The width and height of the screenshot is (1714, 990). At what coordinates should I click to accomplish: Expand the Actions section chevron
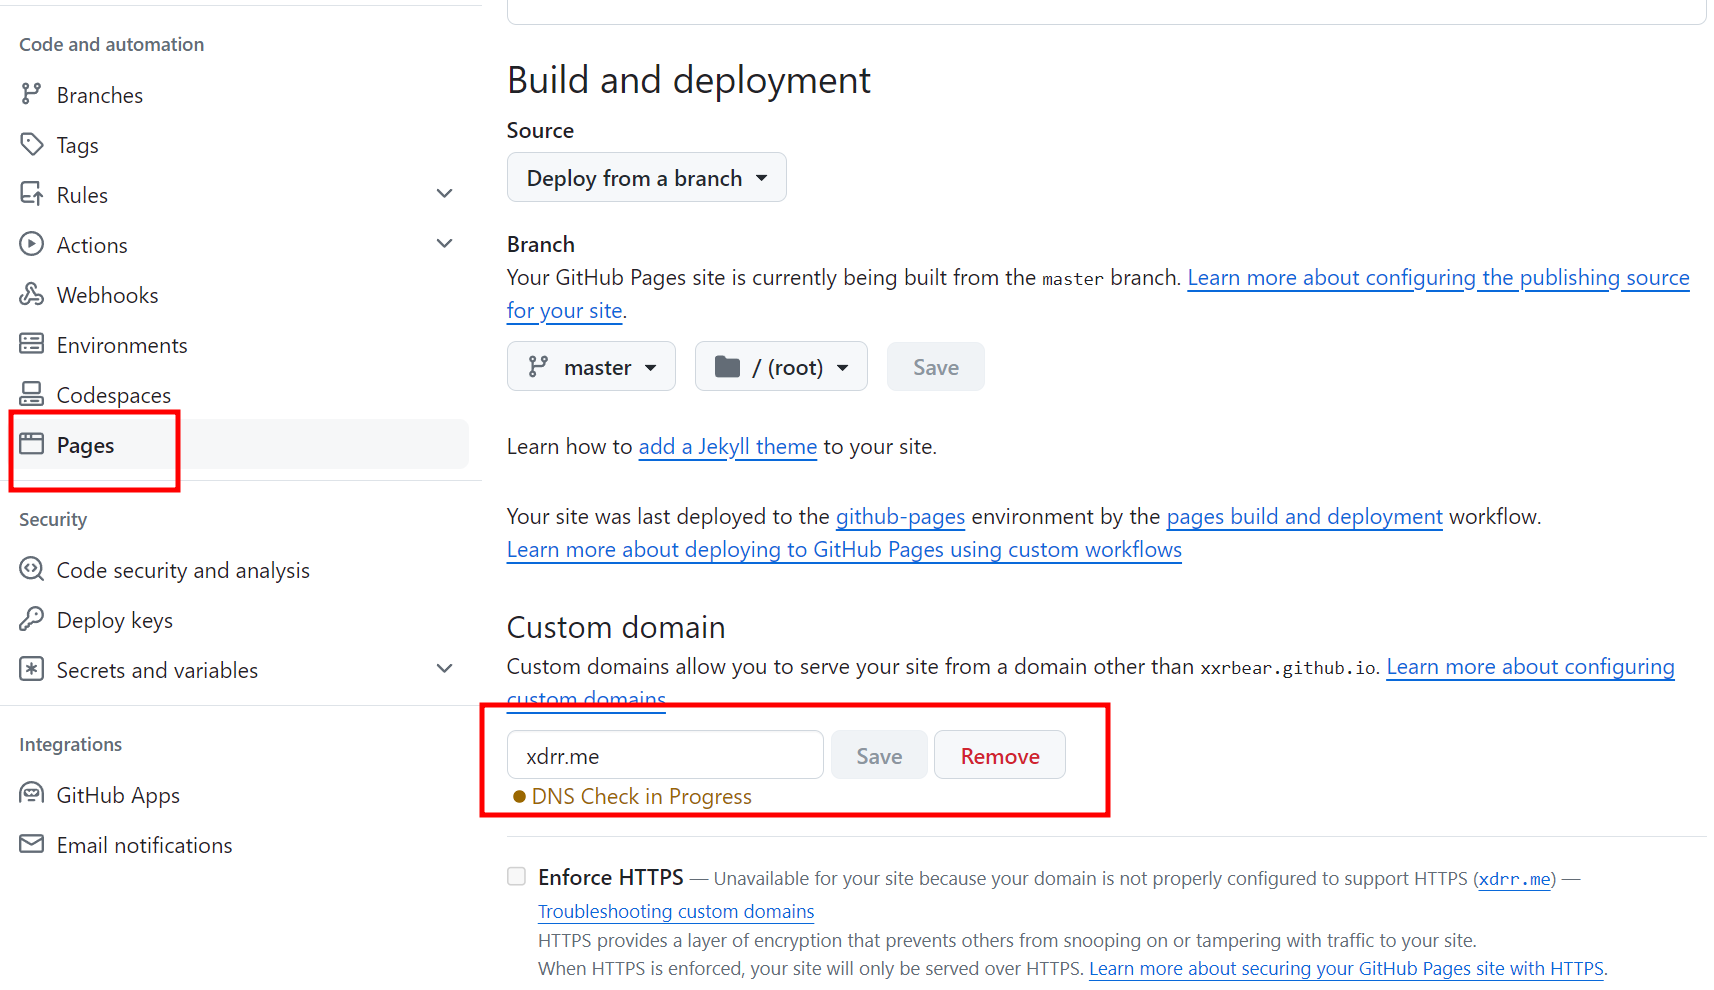click(445, 244)
